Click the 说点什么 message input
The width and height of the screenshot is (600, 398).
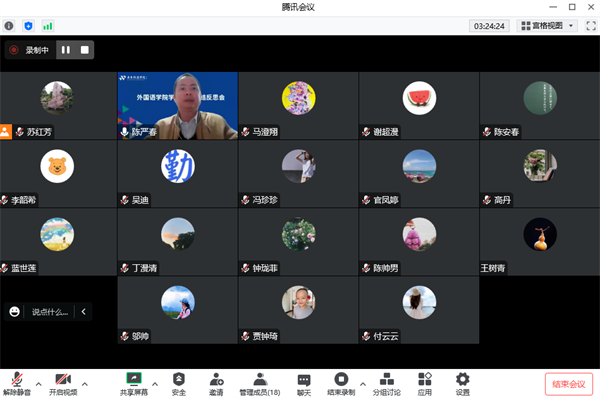pos(50,312)
